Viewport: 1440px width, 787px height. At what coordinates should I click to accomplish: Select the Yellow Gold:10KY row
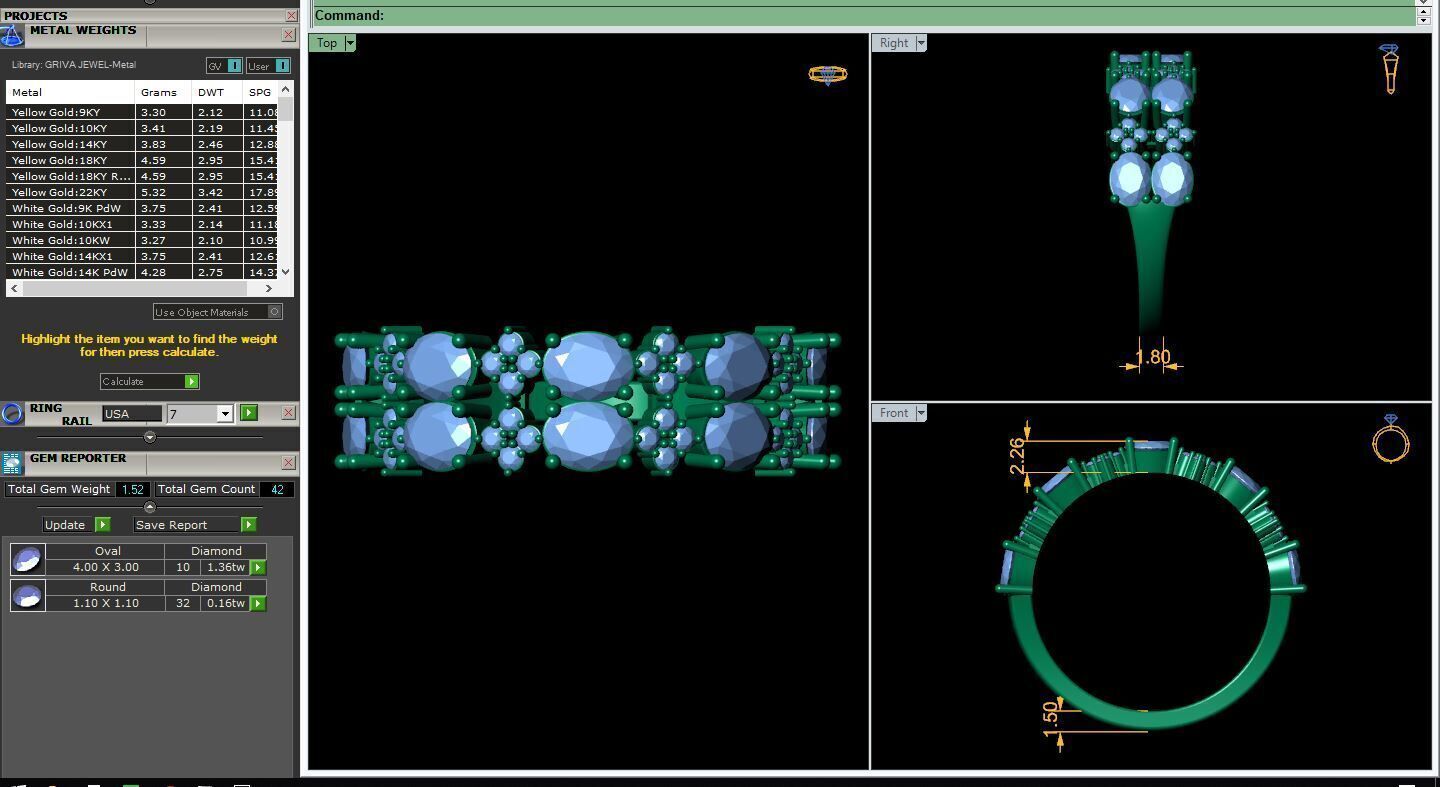point(142,128)
